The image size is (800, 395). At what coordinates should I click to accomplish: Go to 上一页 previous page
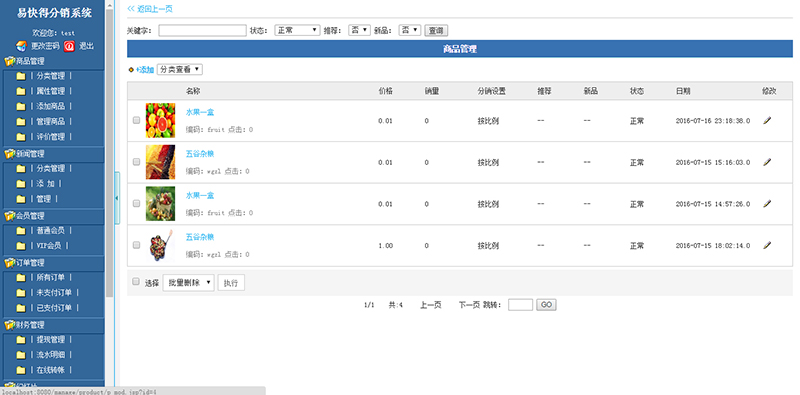pyautogui.click(x=431, y=305)
